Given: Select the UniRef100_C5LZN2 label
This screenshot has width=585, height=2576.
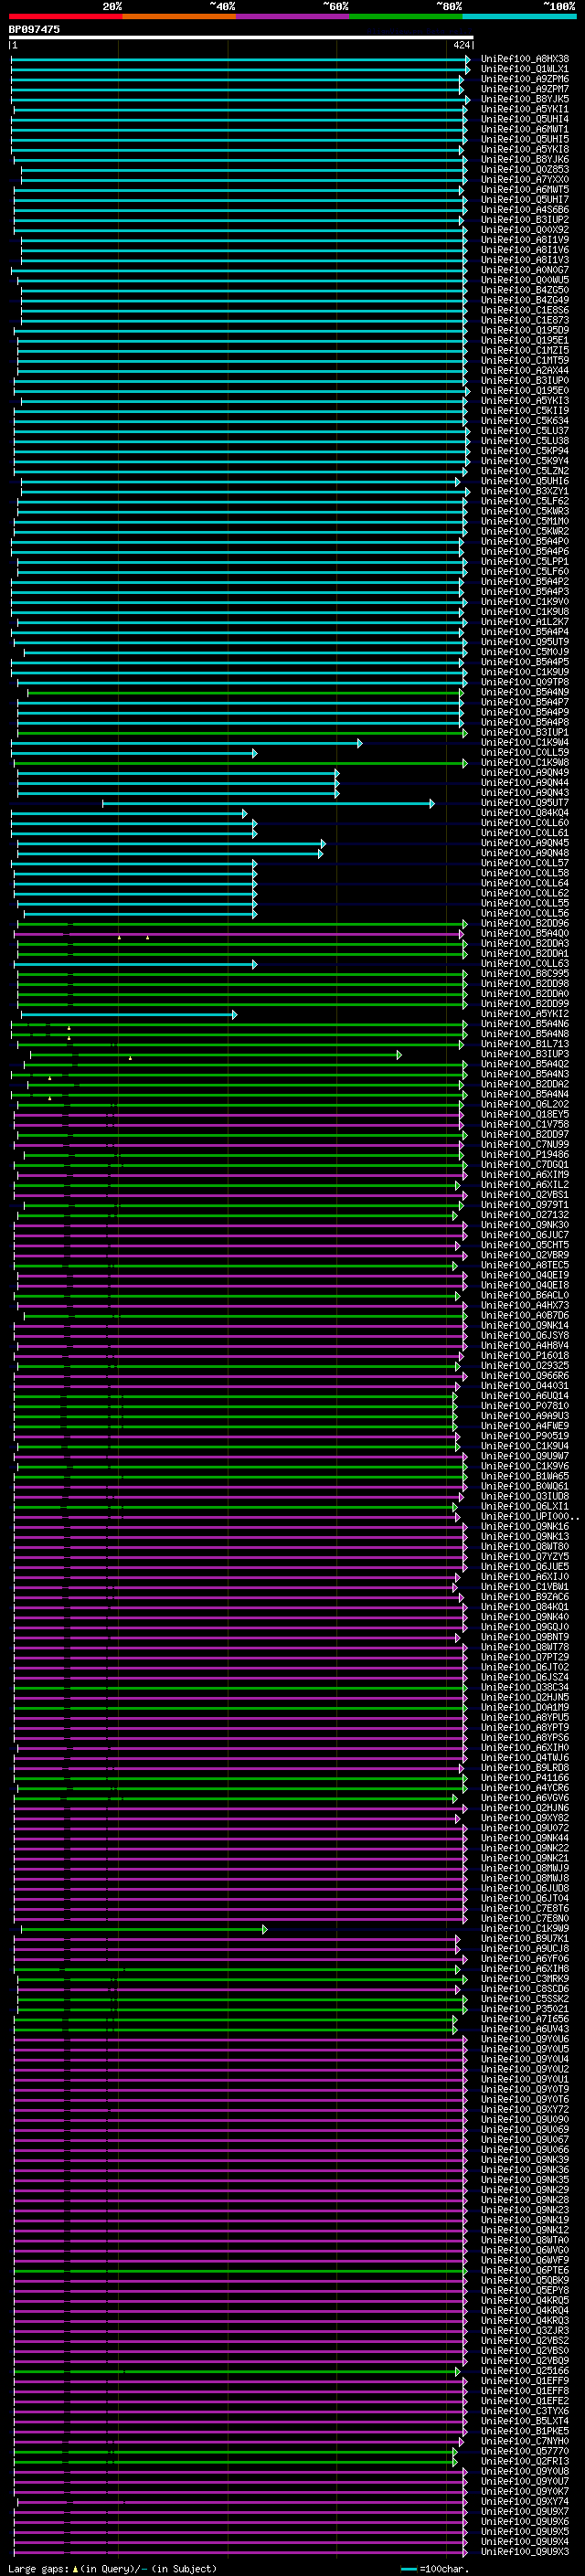Looking at the screenshot, I should [x=525, y=471].
